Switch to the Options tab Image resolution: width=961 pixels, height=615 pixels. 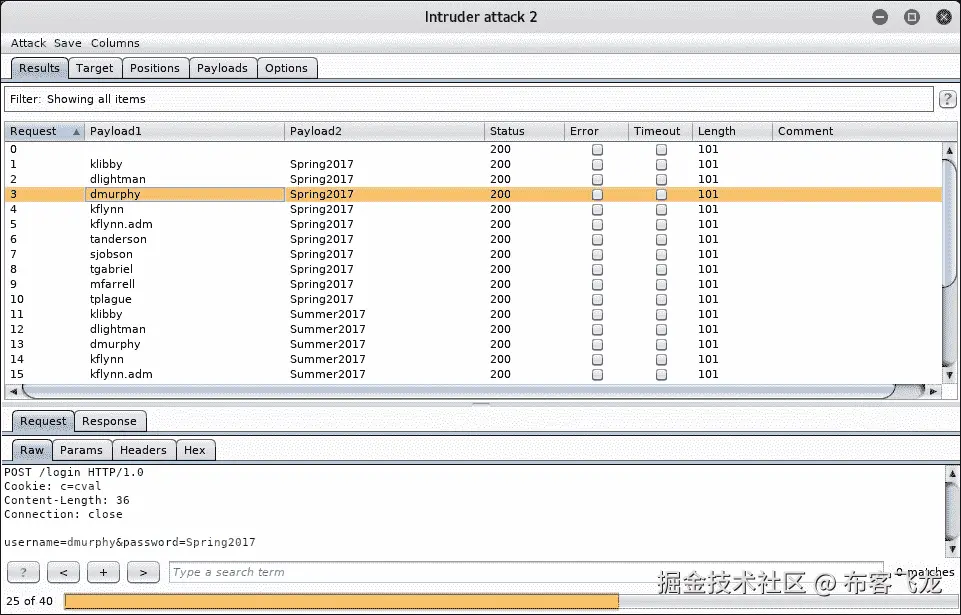[286, 68]
